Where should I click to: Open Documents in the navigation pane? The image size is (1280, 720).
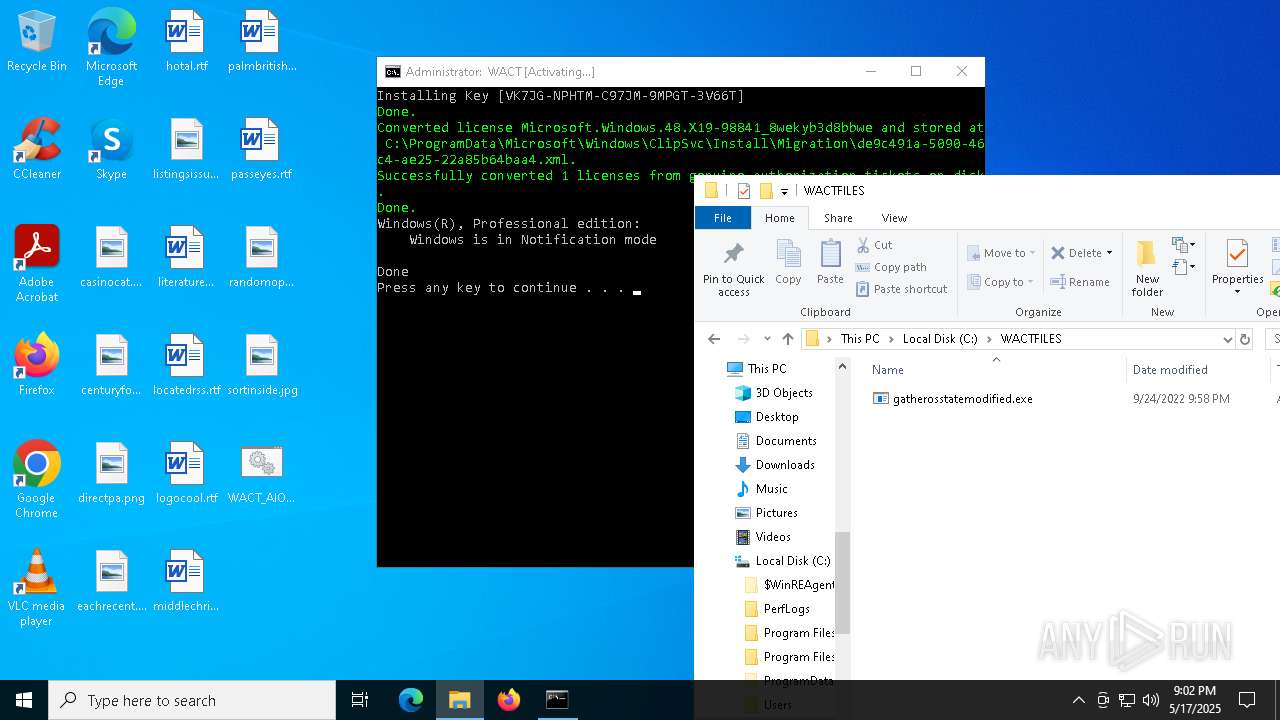[785, 441]
